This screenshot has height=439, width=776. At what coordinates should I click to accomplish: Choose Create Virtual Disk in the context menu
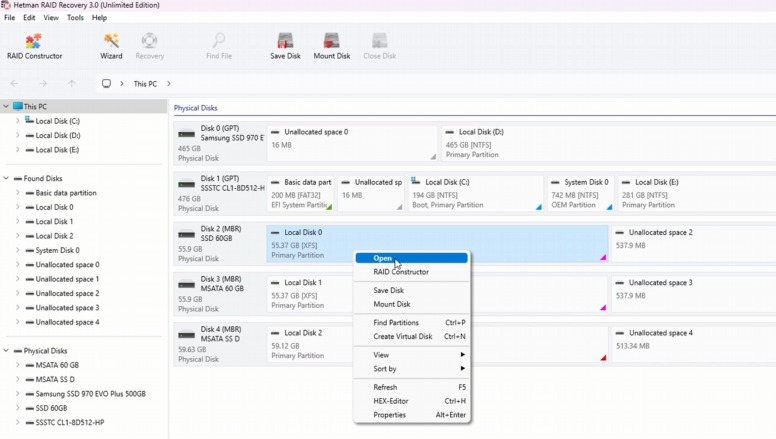(411, 336)
